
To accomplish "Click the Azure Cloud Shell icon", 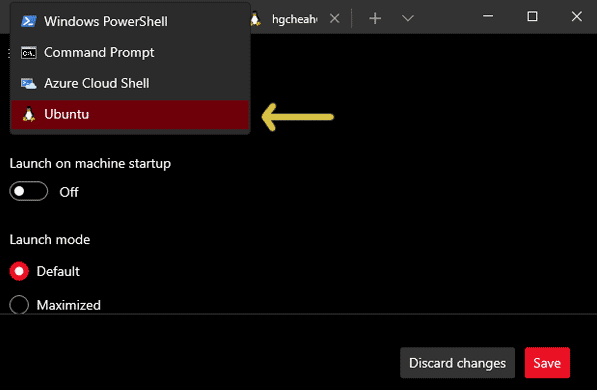I will tap(29, 83).
